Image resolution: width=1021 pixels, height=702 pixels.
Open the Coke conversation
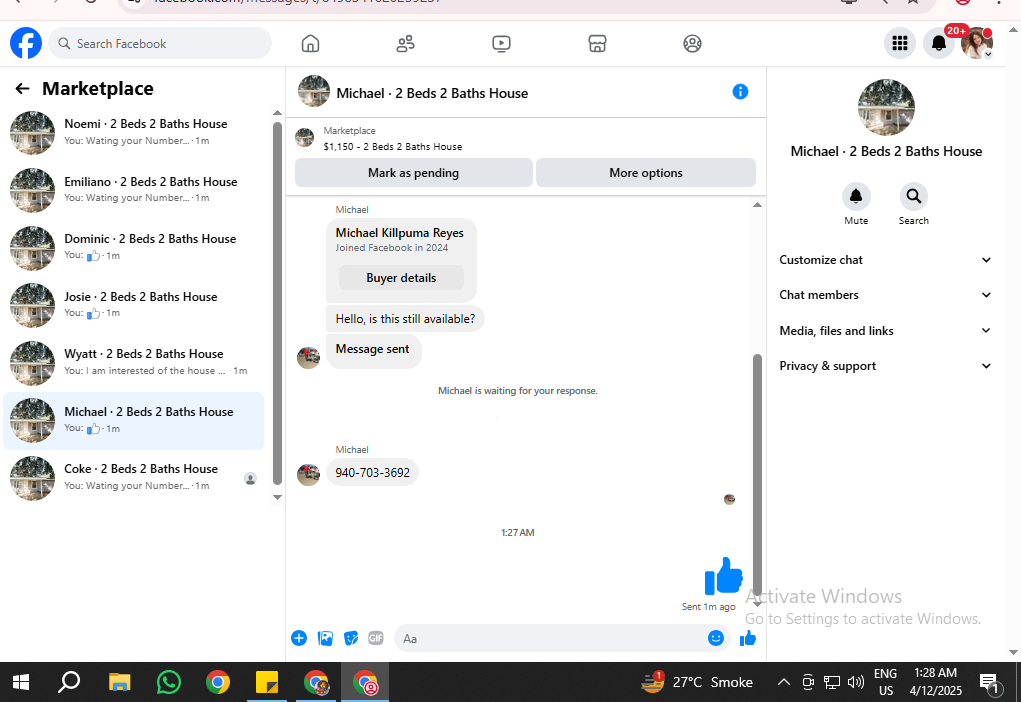click(133, 478)
